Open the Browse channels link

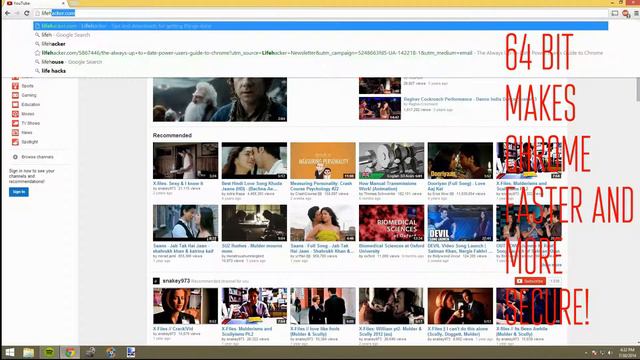38,157
